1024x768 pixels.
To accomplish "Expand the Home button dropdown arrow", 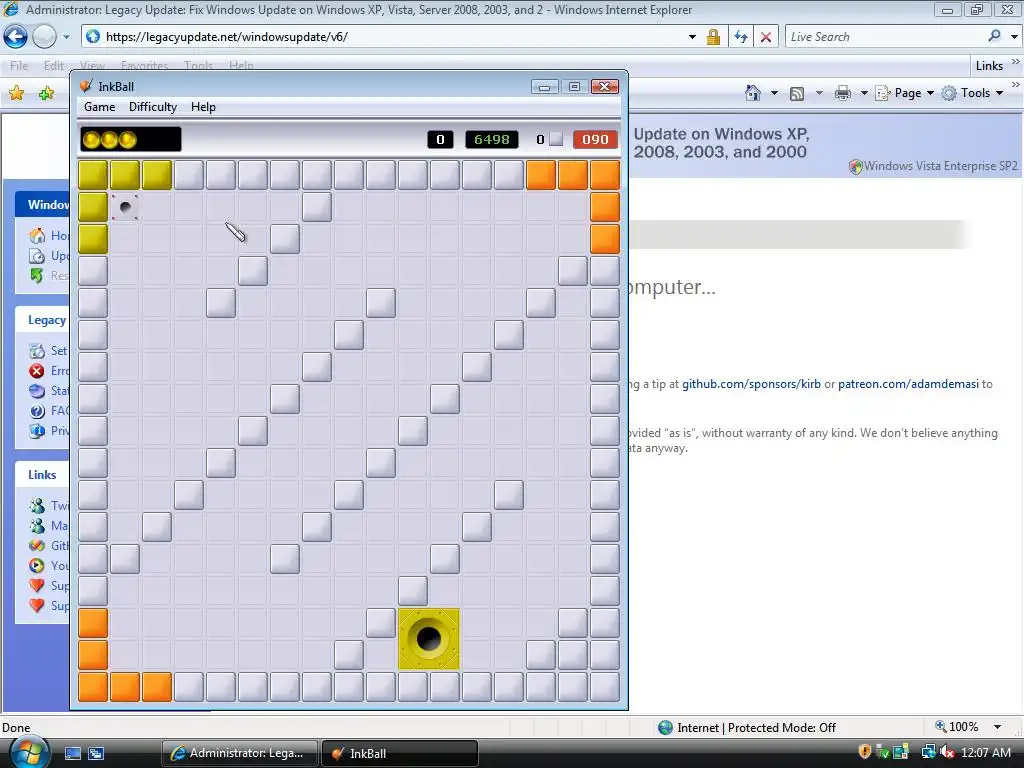I will click(x=775, y=93).
